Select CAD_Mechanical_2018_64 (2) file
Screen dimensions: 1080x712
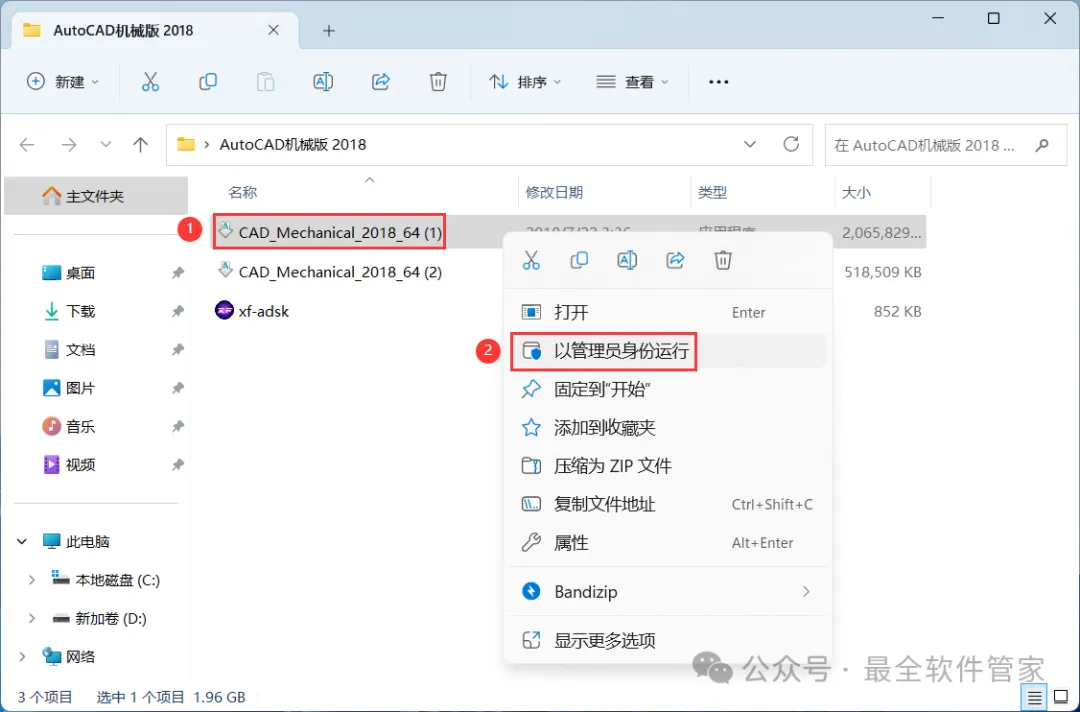pyautogui.click(x=340, y=272)
